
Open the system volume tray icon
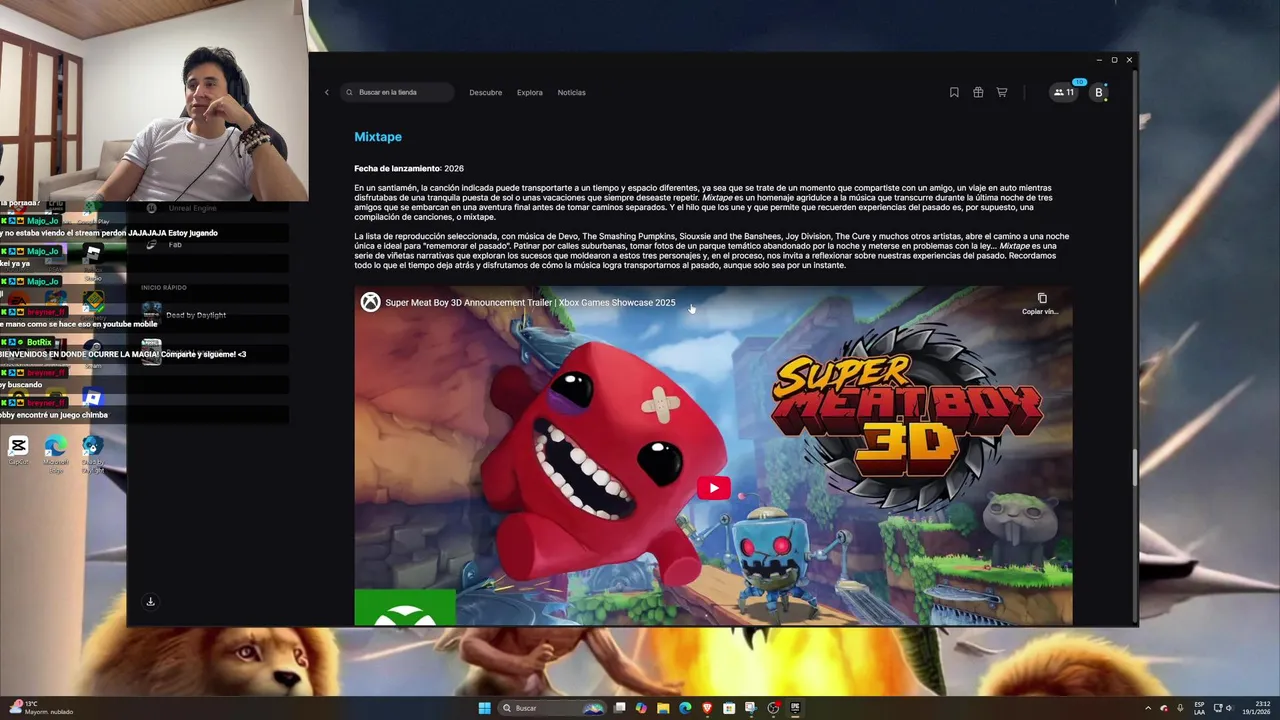[1229, 708]
